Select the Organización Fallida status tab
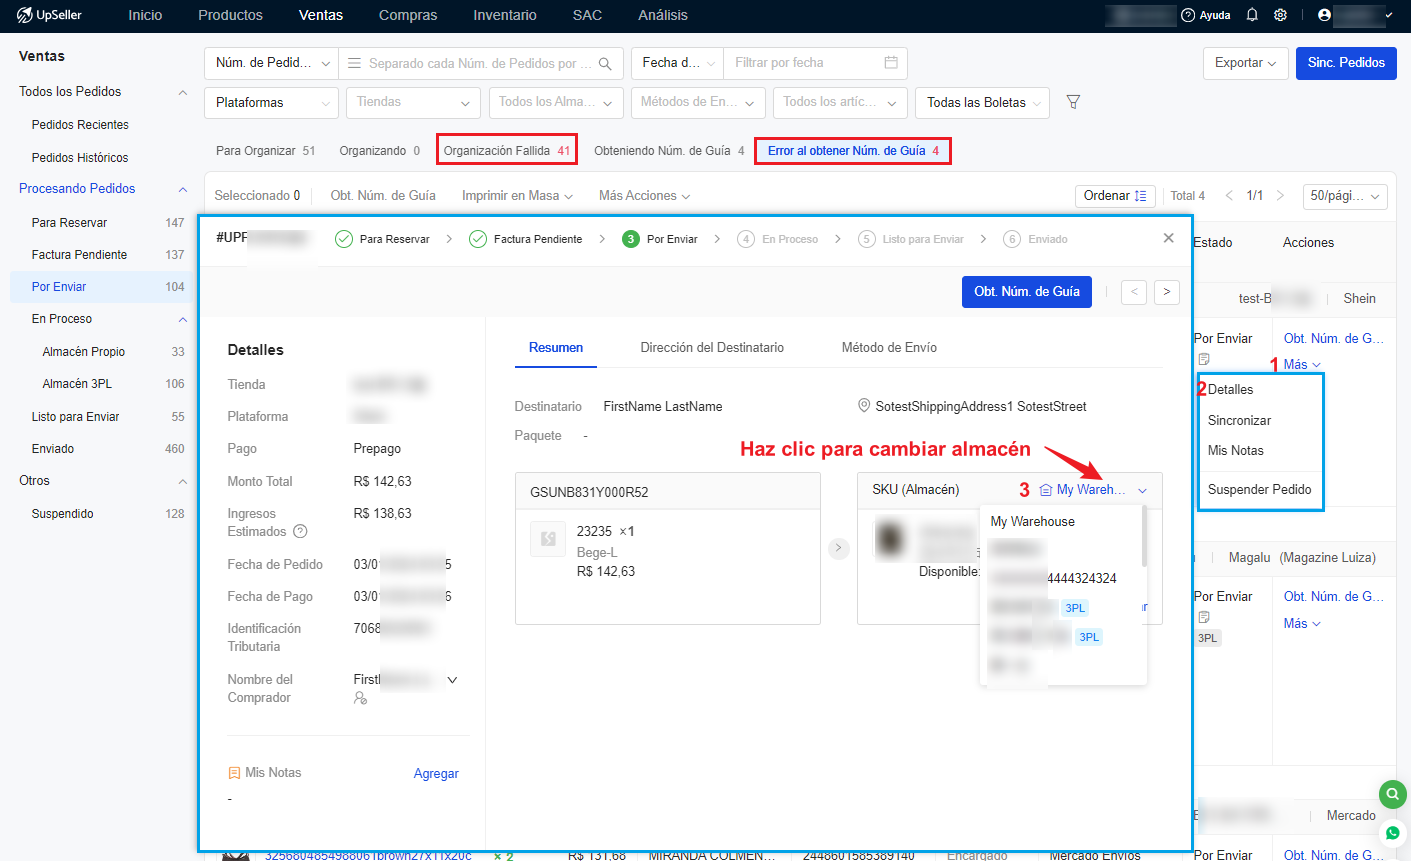This screenshot has width=1411, height=861. pos(507,151)
